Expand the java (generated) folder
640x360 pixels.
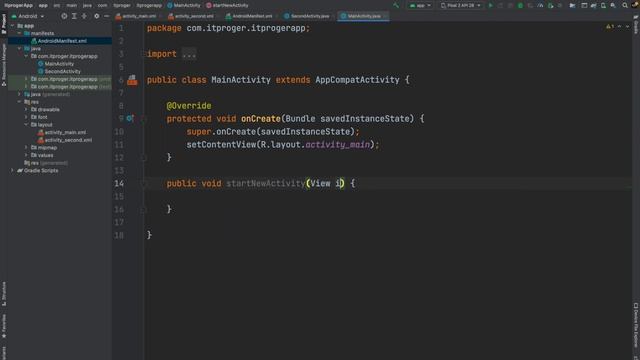(x=19, y=94)
